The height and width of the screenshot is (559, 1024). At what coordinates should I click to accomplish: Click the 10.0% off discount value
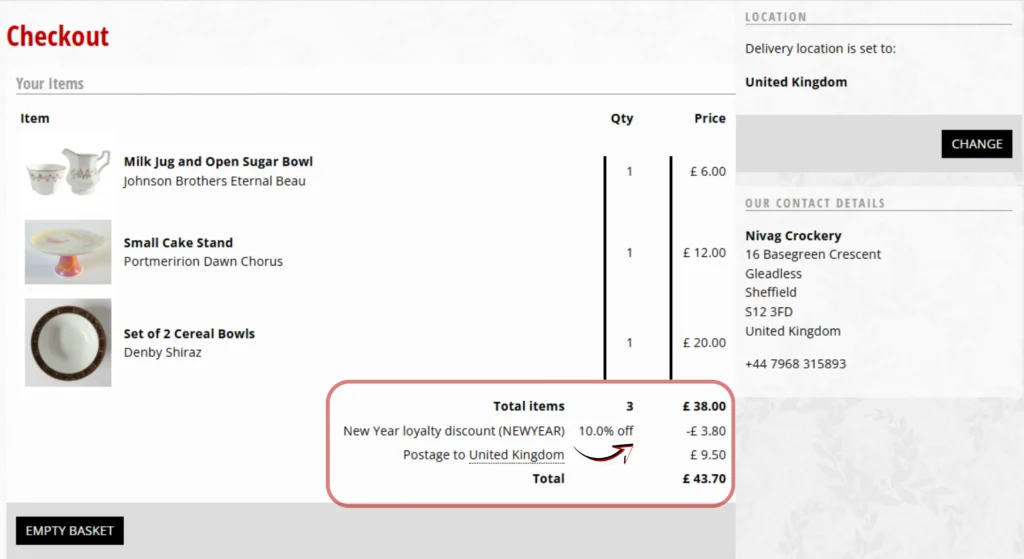pyautogui.click(x=606, y=431)
